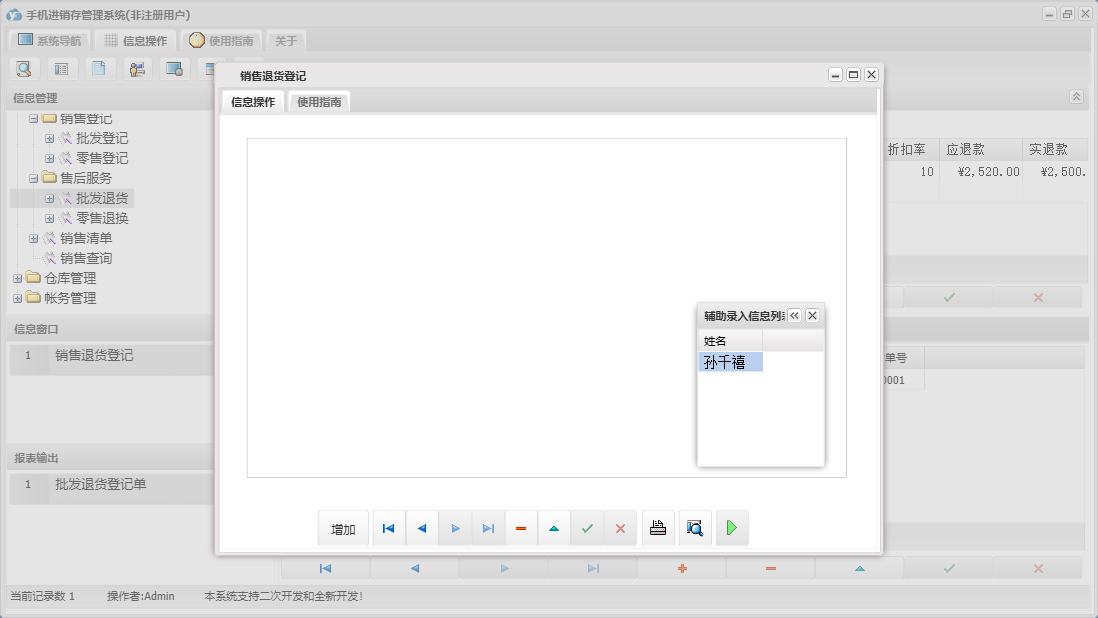Screen dimensions: 1098x618
Task: Expand the 批发退货 tree node
Action: point(49,199)
